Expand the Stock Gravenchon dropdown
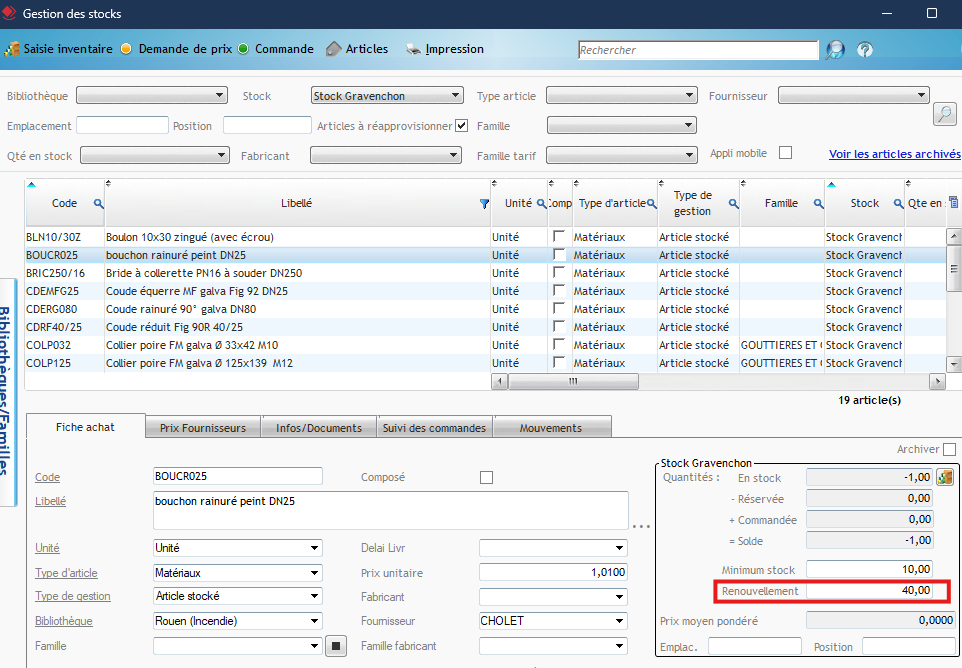Viewport: 962px width, 668px height. click(x=456, y=96)
